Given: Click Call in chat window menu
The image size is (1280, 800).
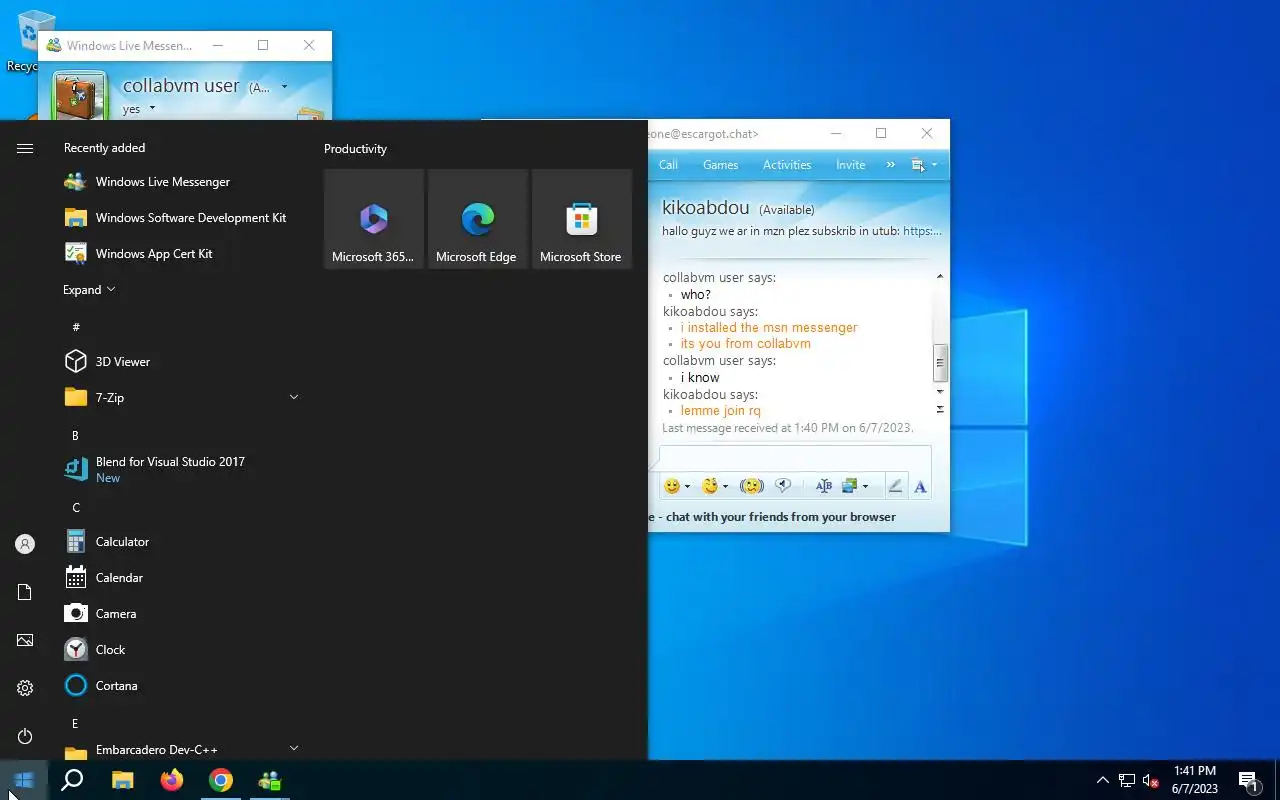Looking at the screenshot, I should tap(669, 165).
